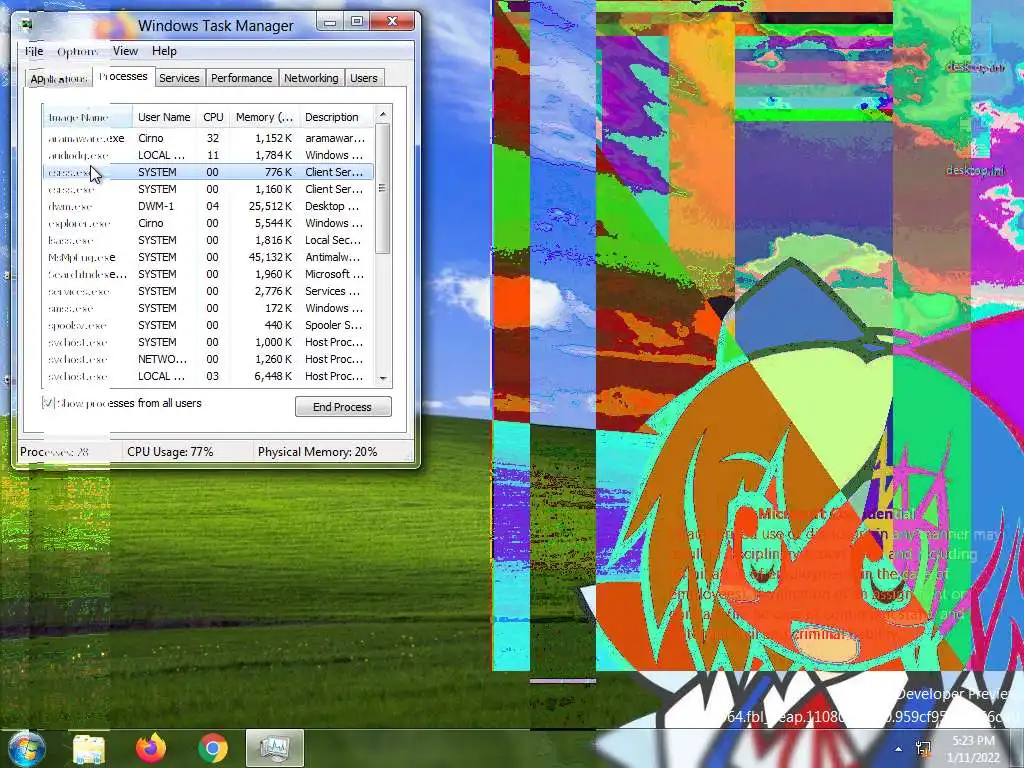Click CPU Usage 77% in status bar
Screen dimensions: 1024x768
[170, 451]
